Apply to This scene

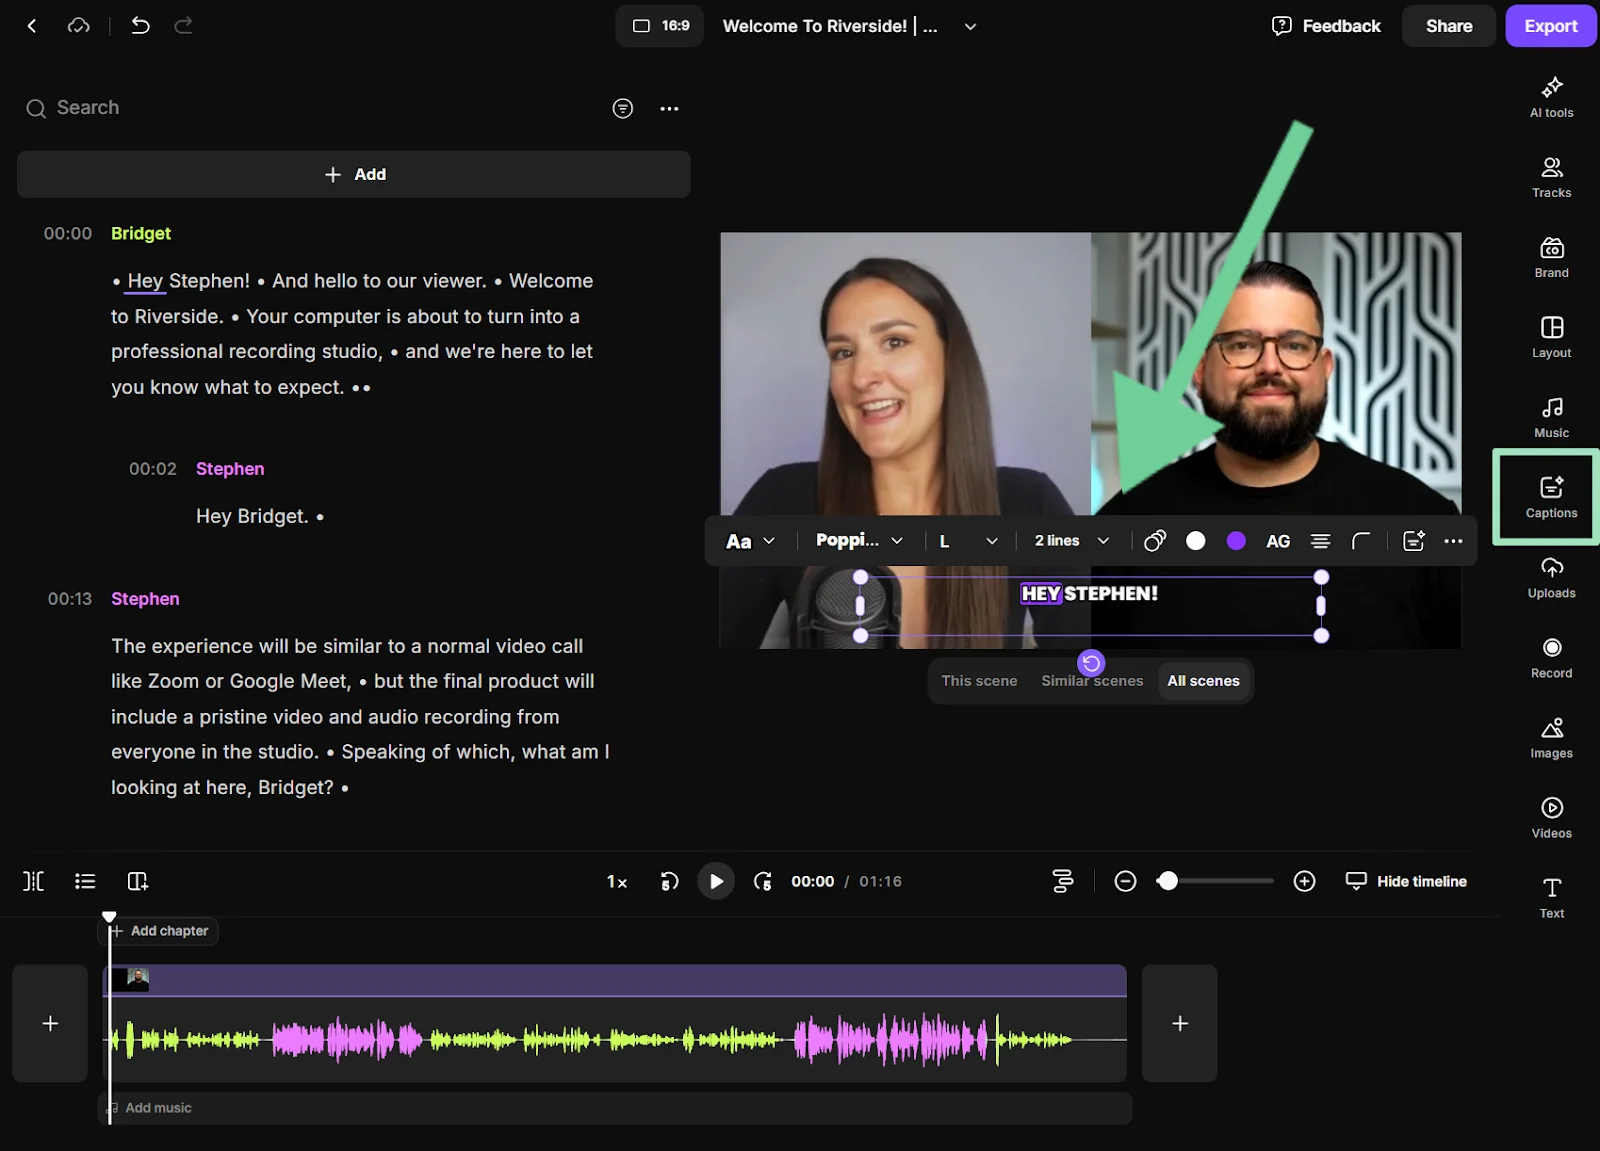coord(979,681)
